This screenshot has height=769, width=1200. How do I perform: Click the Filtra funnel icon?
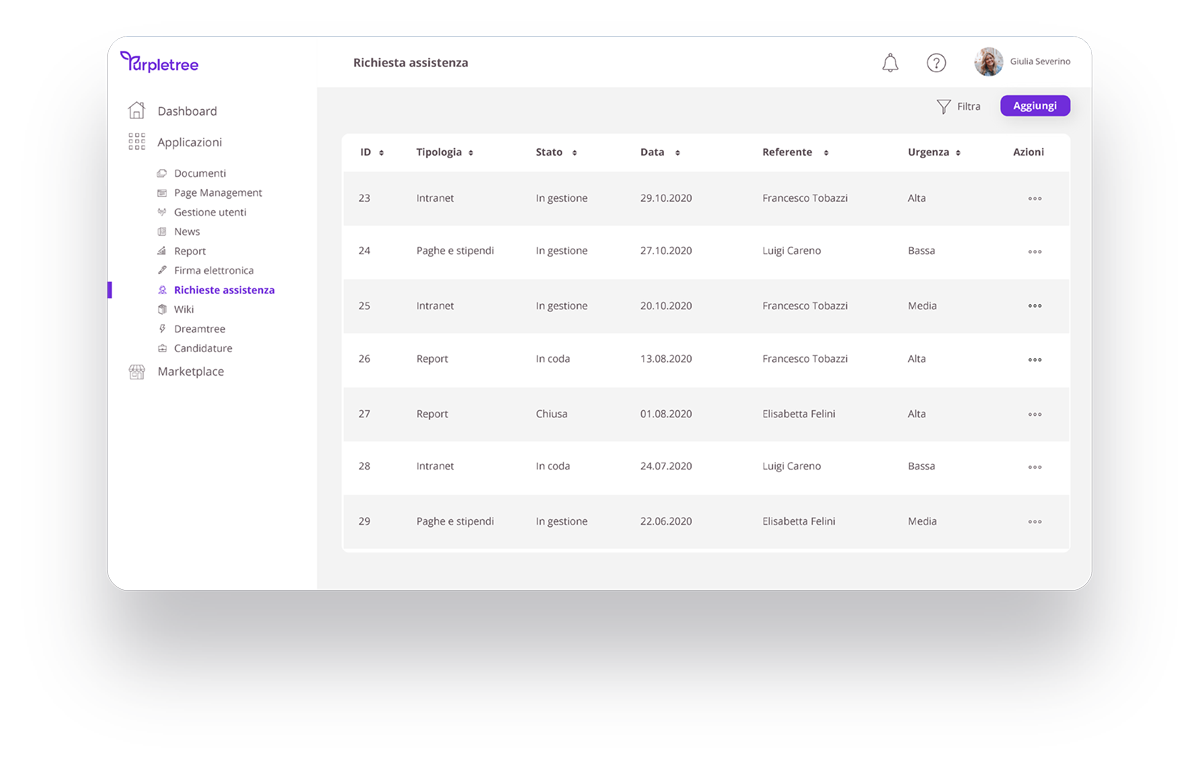[x=943, y=106]
